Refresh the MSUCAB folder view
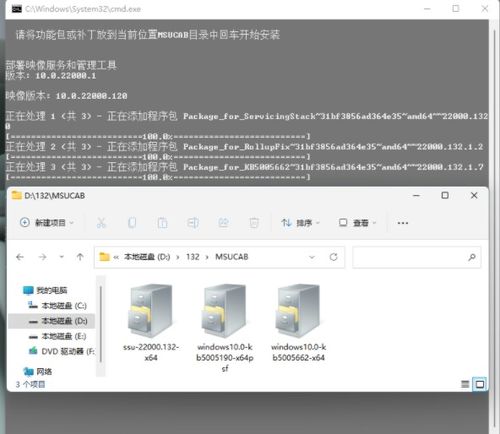 coord(333,257)
